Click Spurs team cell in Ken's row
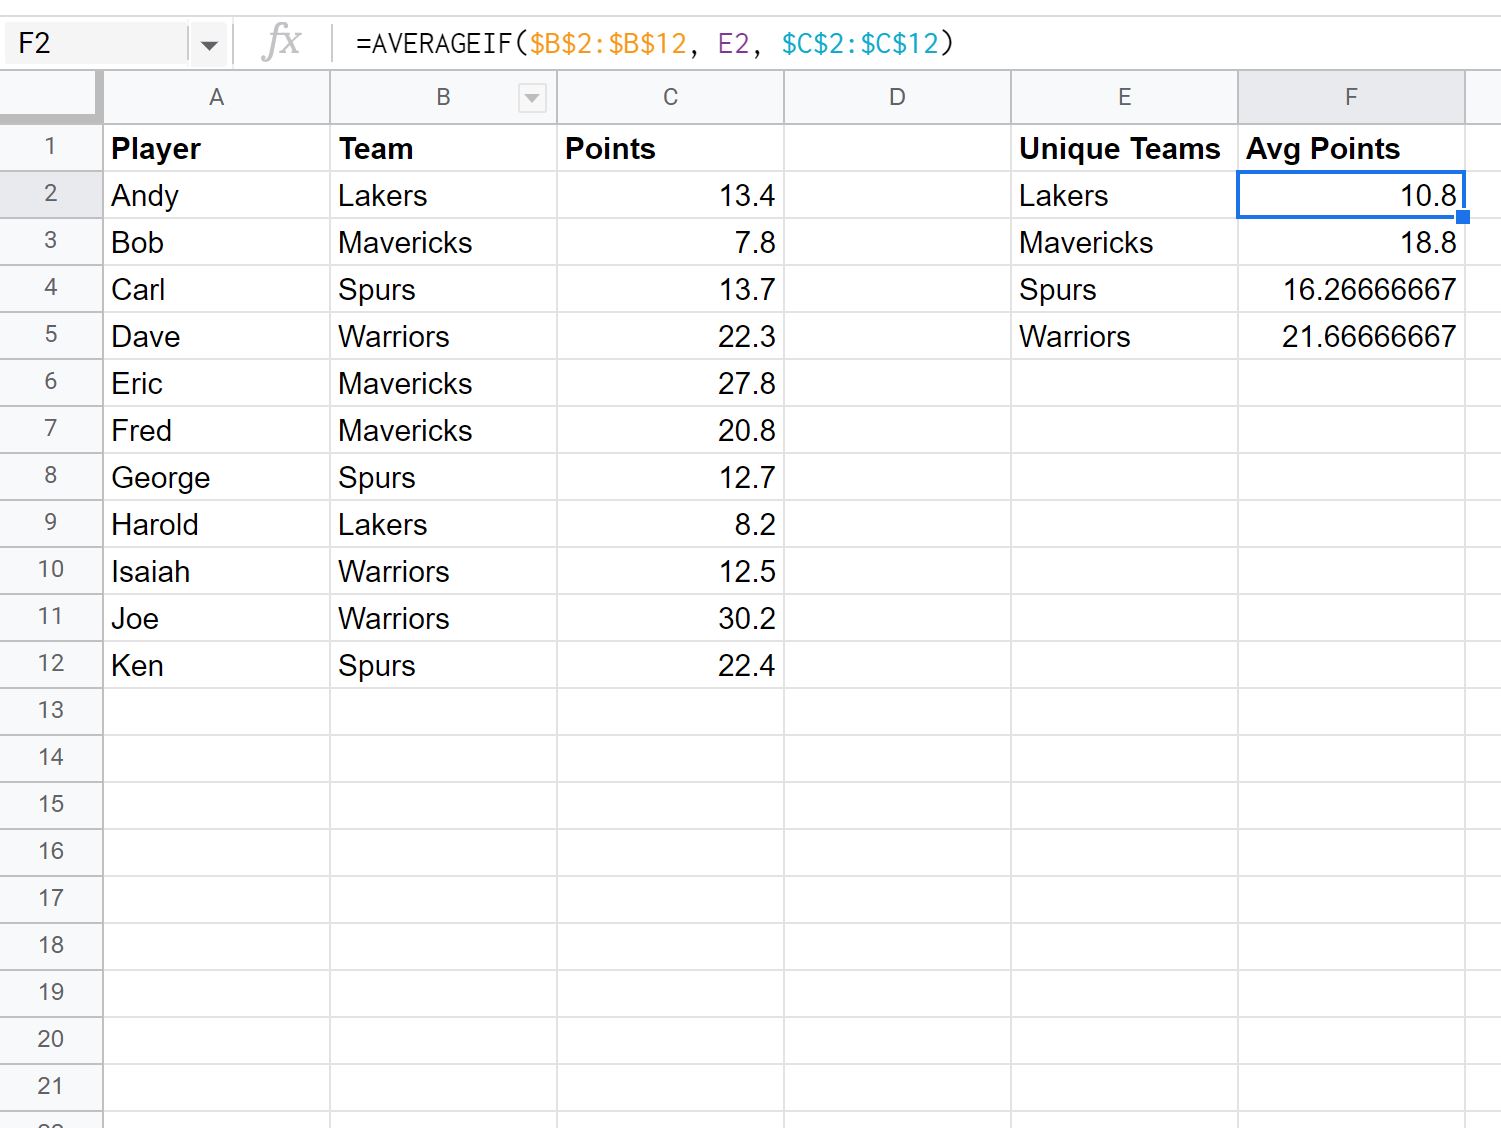This screenshot has width=1501, height=1128. (444, 665)
